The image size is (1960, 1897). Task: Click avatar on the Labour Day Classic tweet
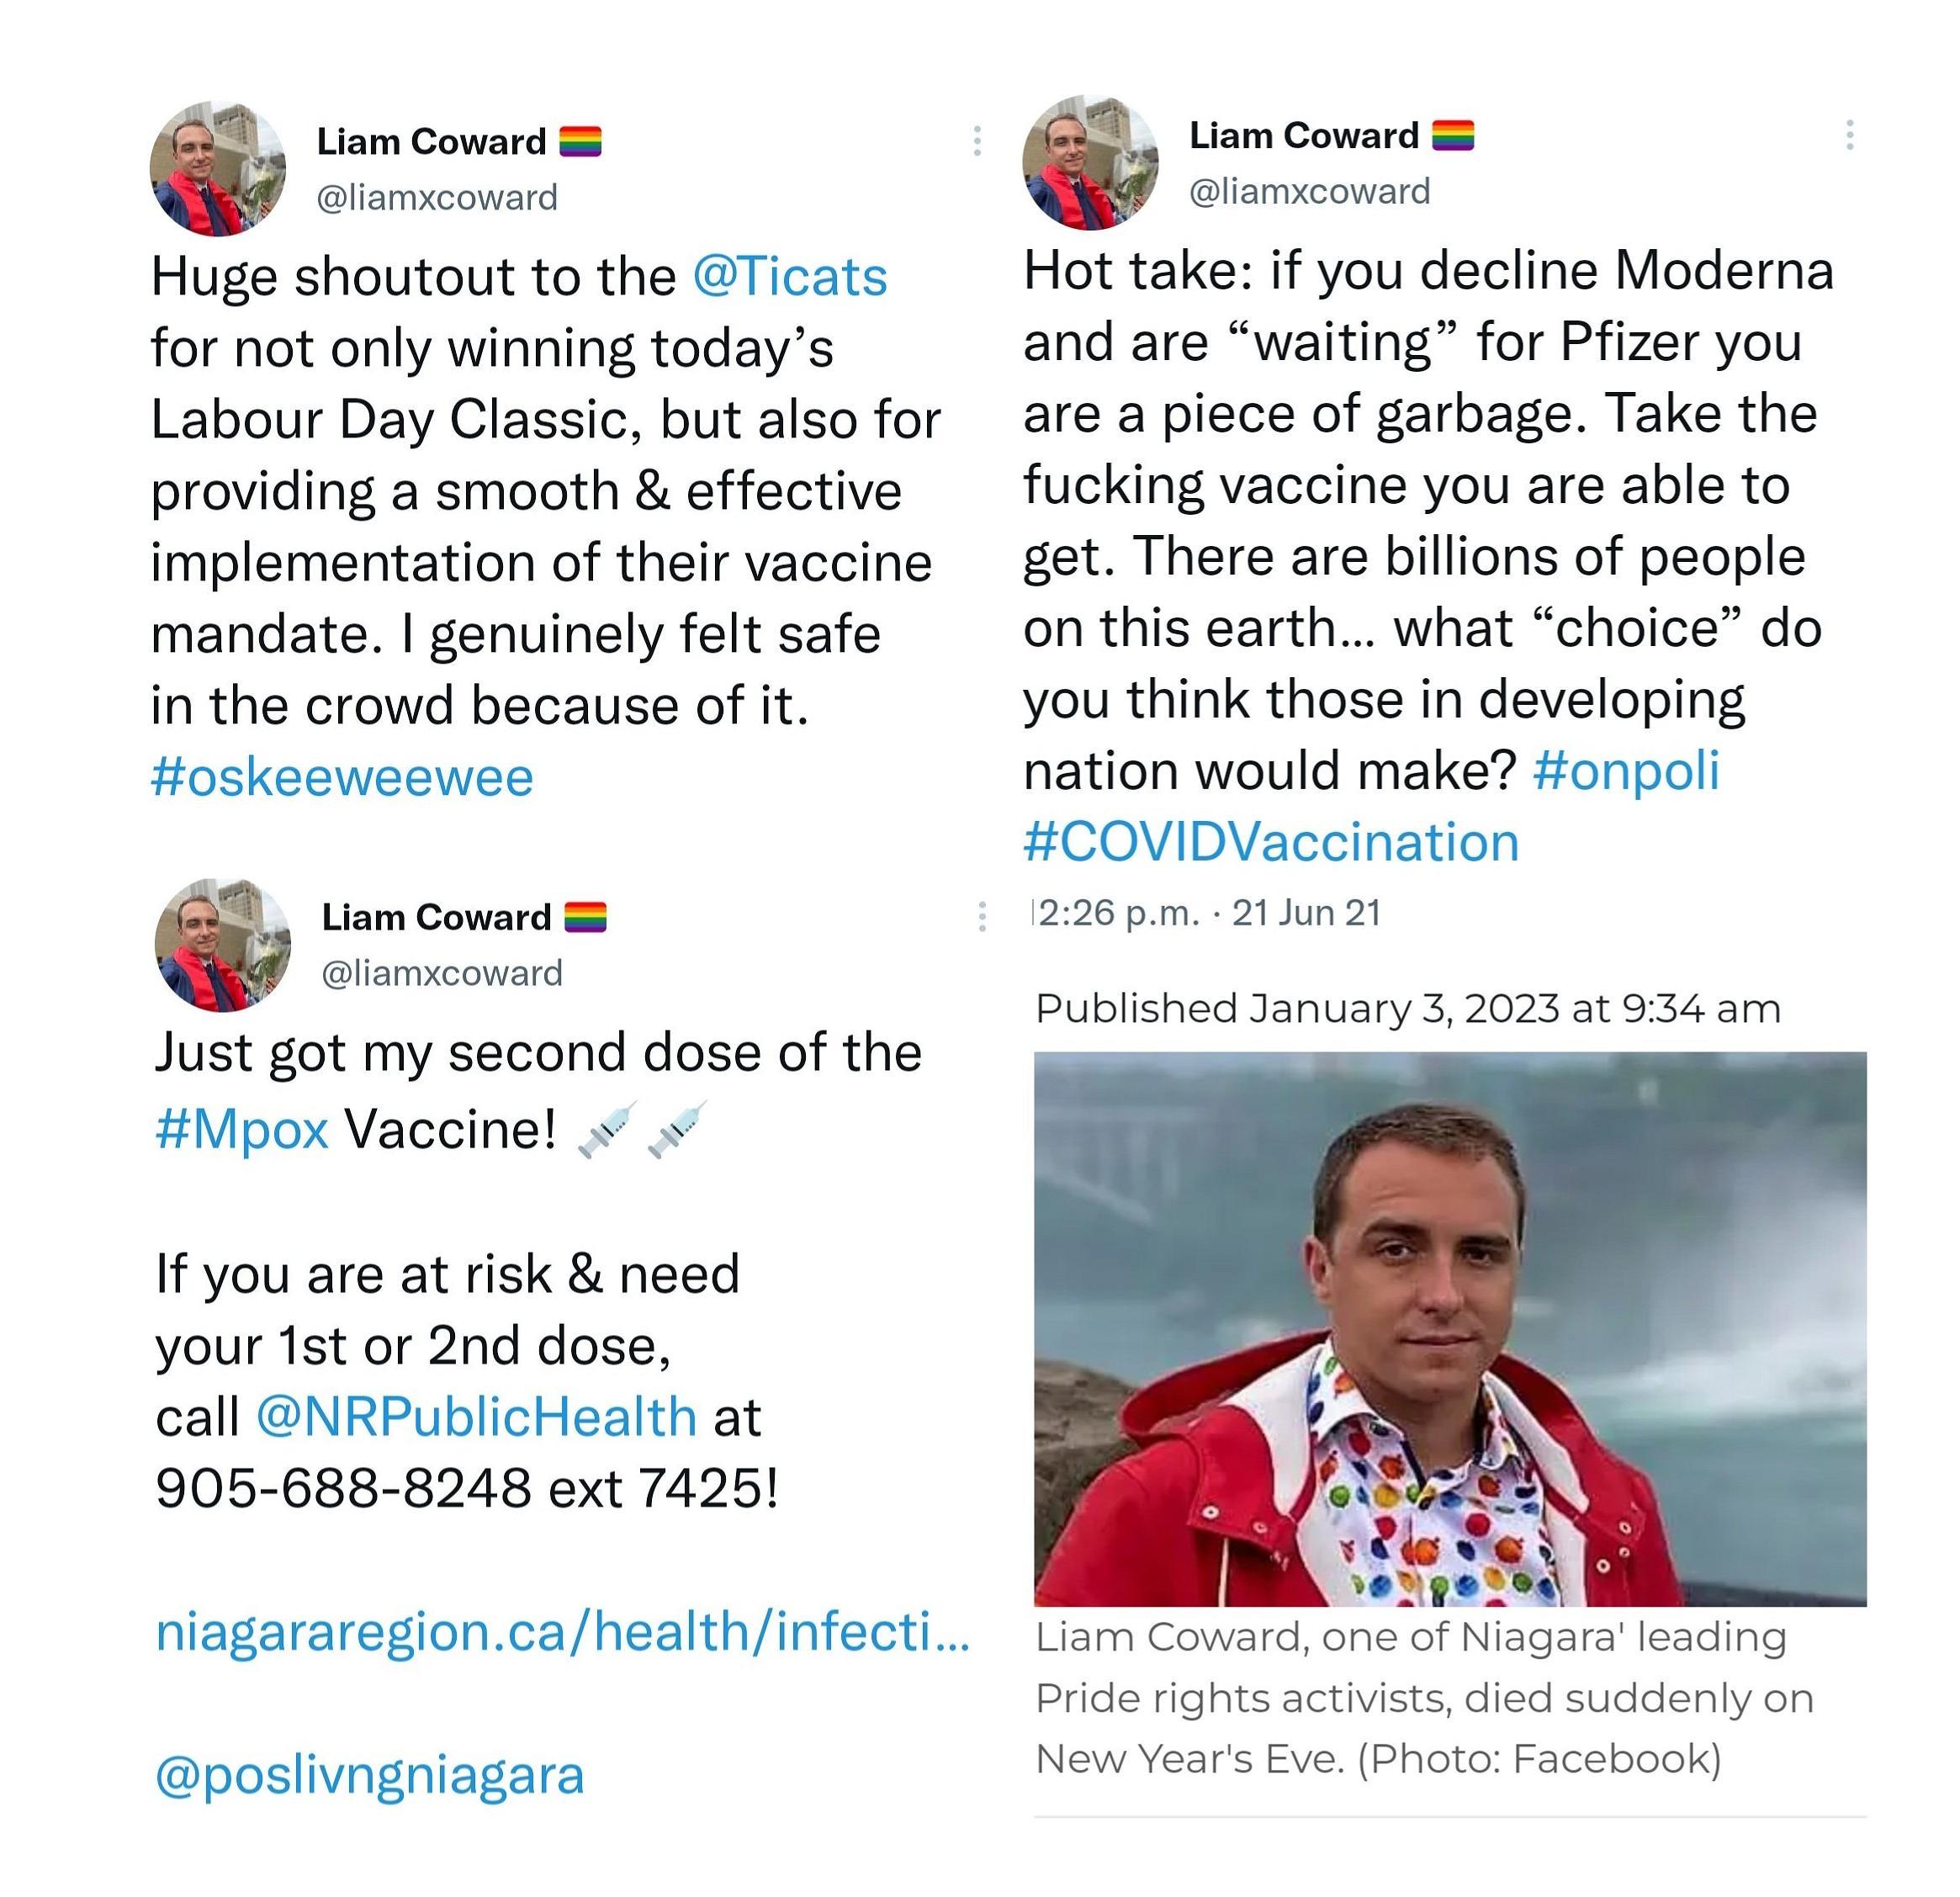[x=218, y=169]
